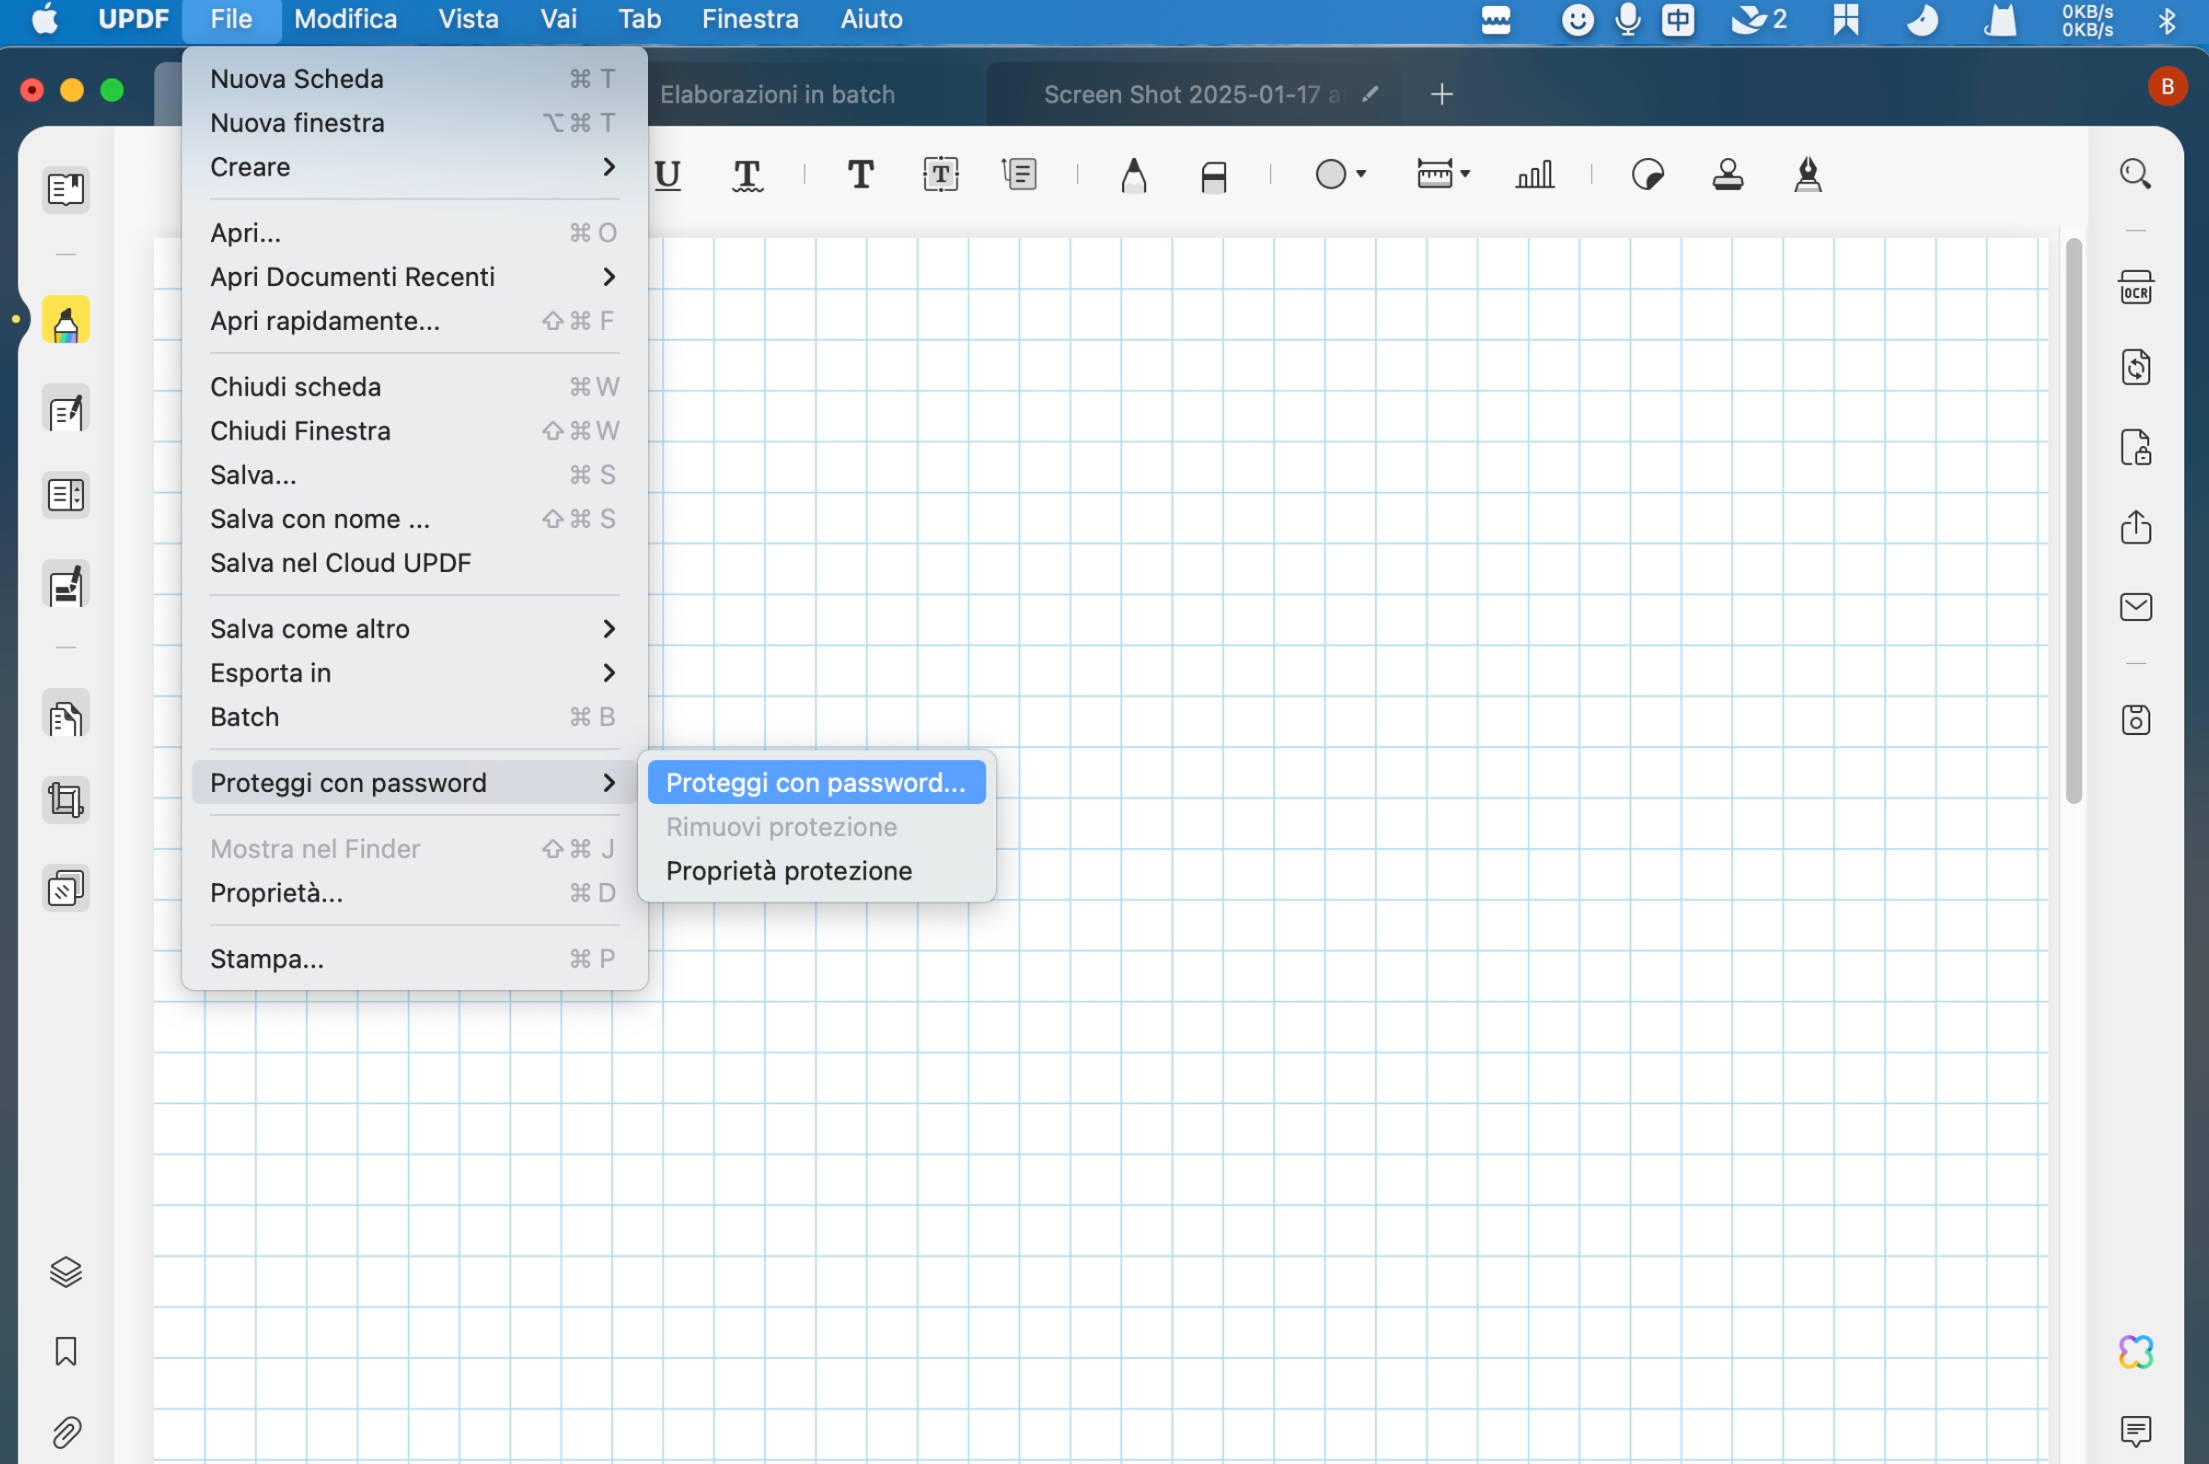Select Nuova Scheda menu item

coord(414,79)
